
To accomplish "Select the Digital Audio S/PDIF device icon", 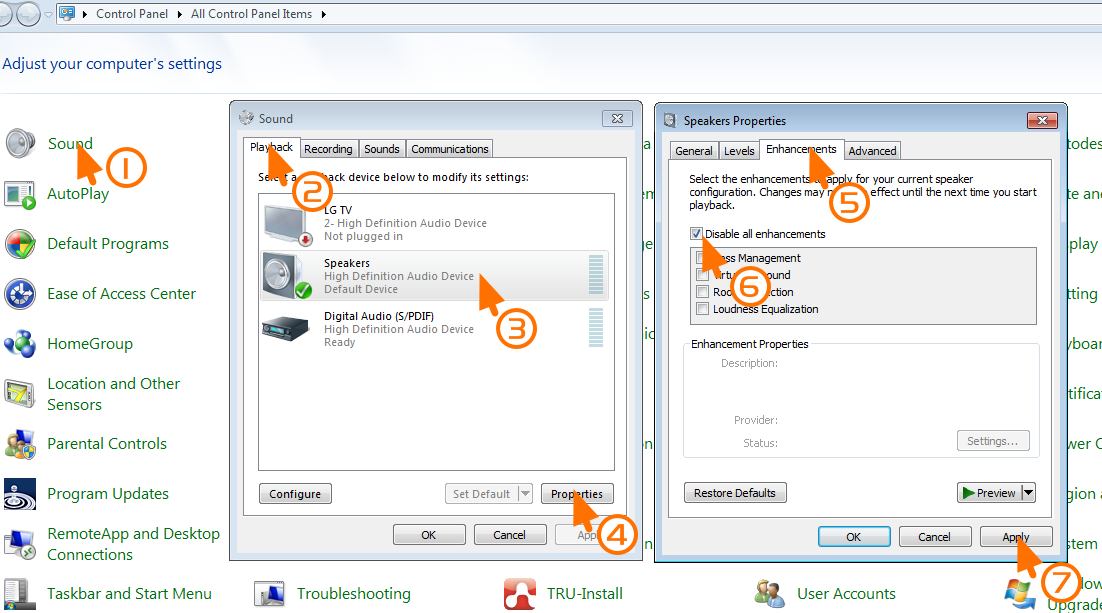I will coord(285,328).
